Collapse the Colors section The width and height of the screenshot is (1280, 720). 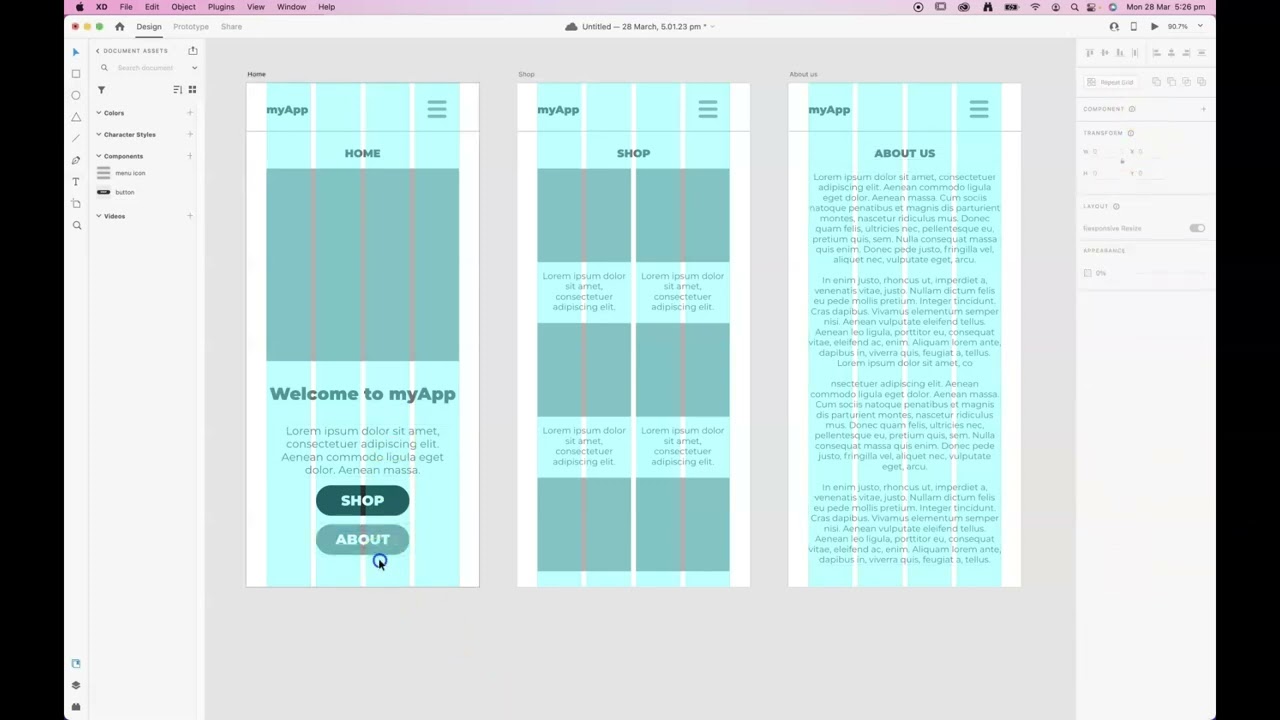(x=98, y=113)
